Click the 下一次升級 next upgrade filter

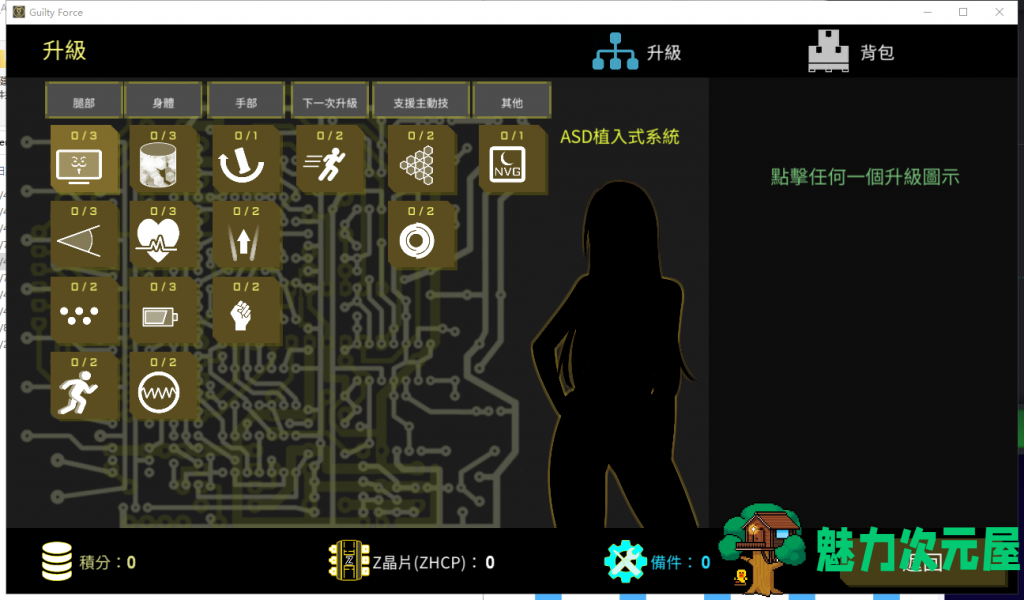(x=330, y=100)
